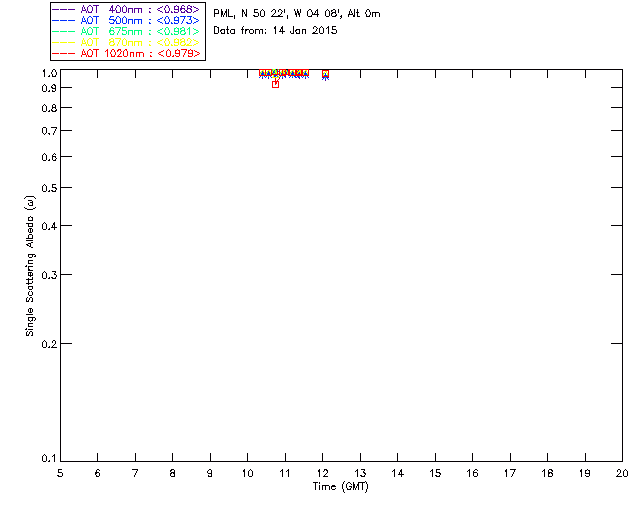Screen dimensions: 640x512
Task: Click the time axis tick label 11
Action: (285, 473)
